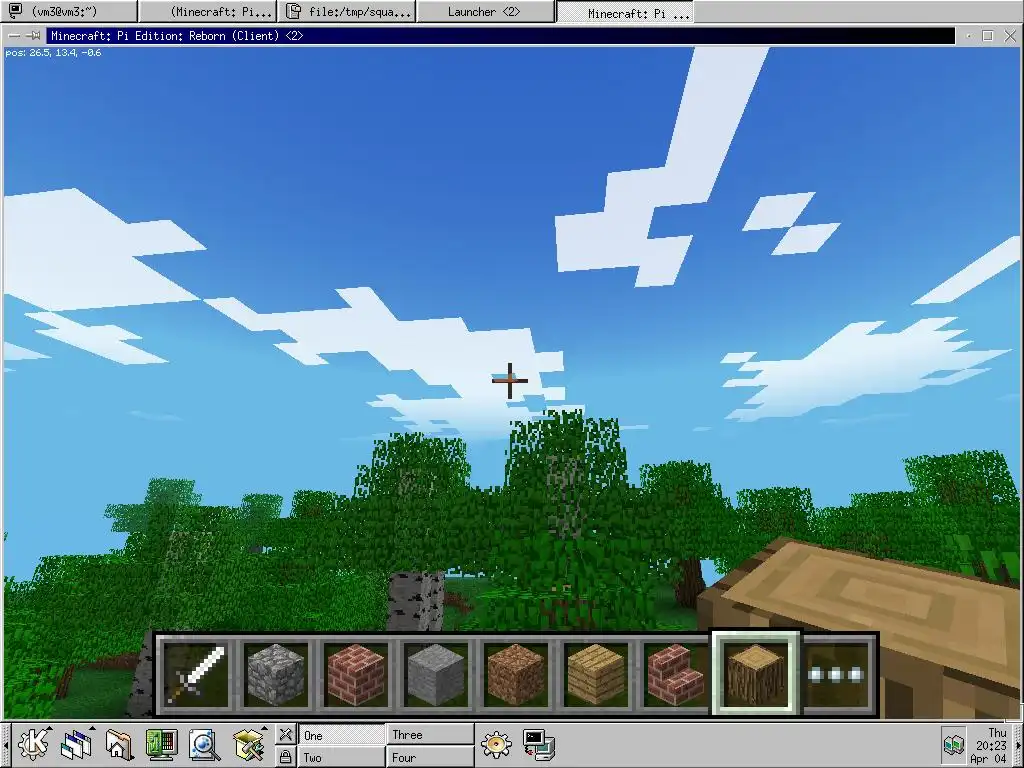1024x768 pixels.
Task: Select the sword in the hotbar
Action: (x=195, y=675)
